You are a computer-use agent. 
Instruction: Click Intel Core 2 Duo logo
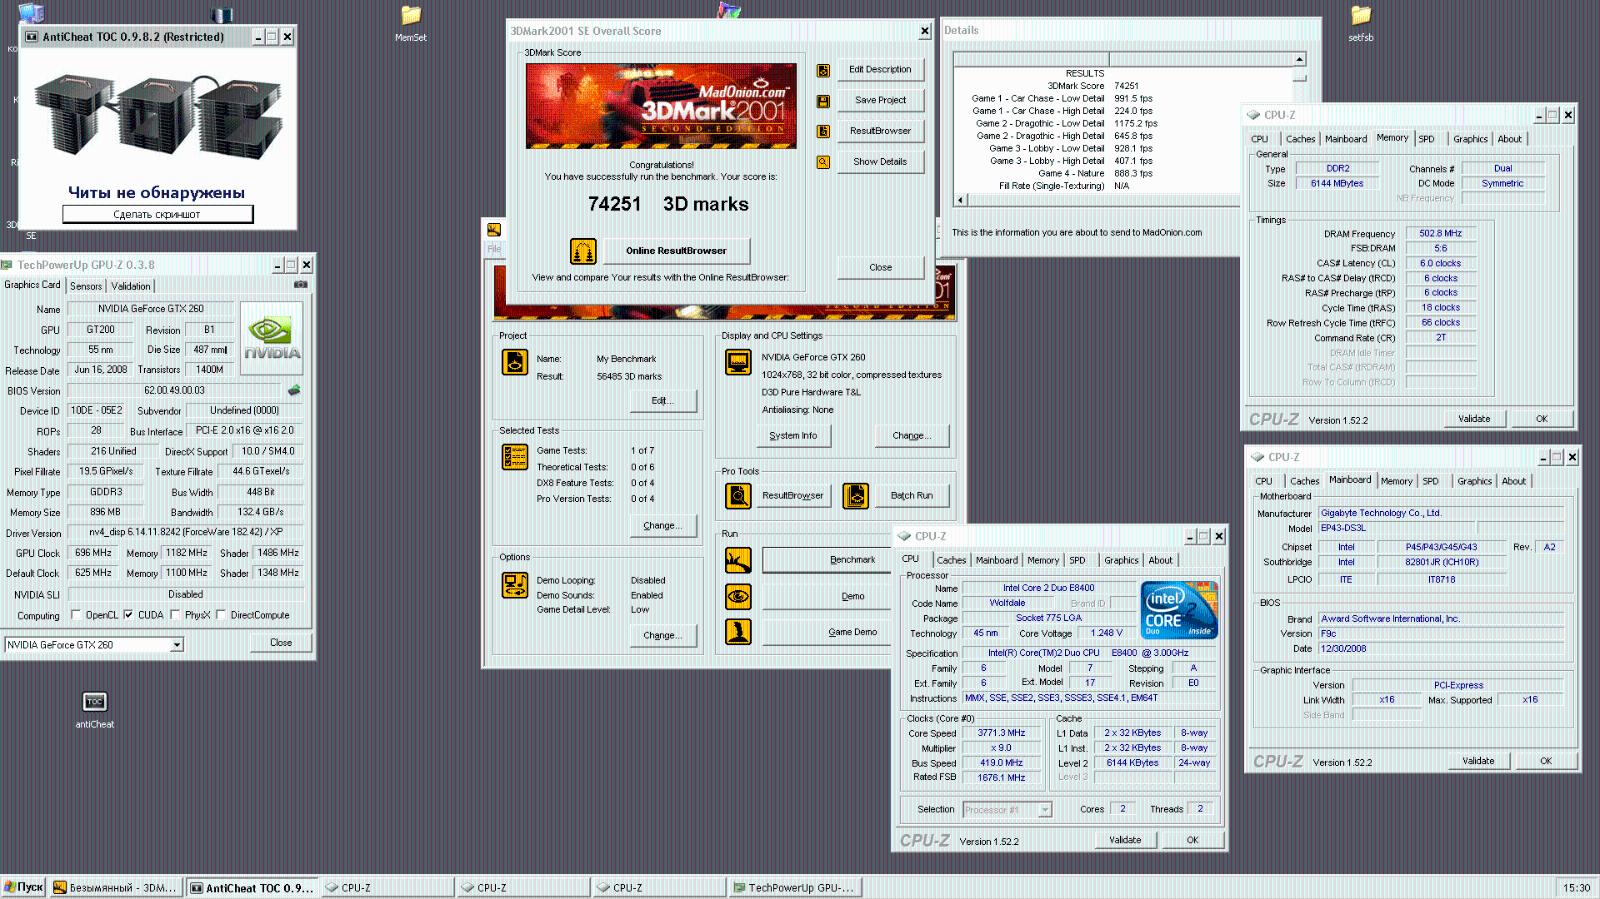click(1179, 610)
